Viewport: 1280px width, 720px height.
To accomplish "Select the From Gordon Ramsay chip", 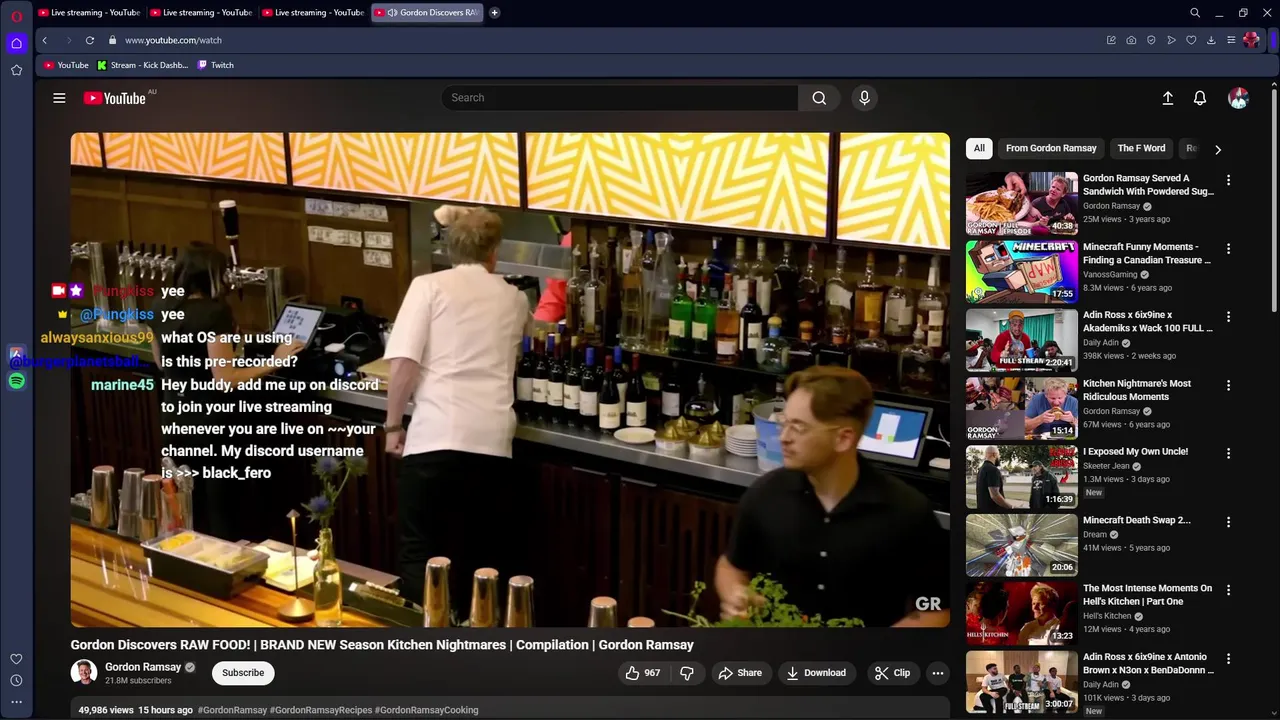I will pyautogui.click(x=1051, y=148).
